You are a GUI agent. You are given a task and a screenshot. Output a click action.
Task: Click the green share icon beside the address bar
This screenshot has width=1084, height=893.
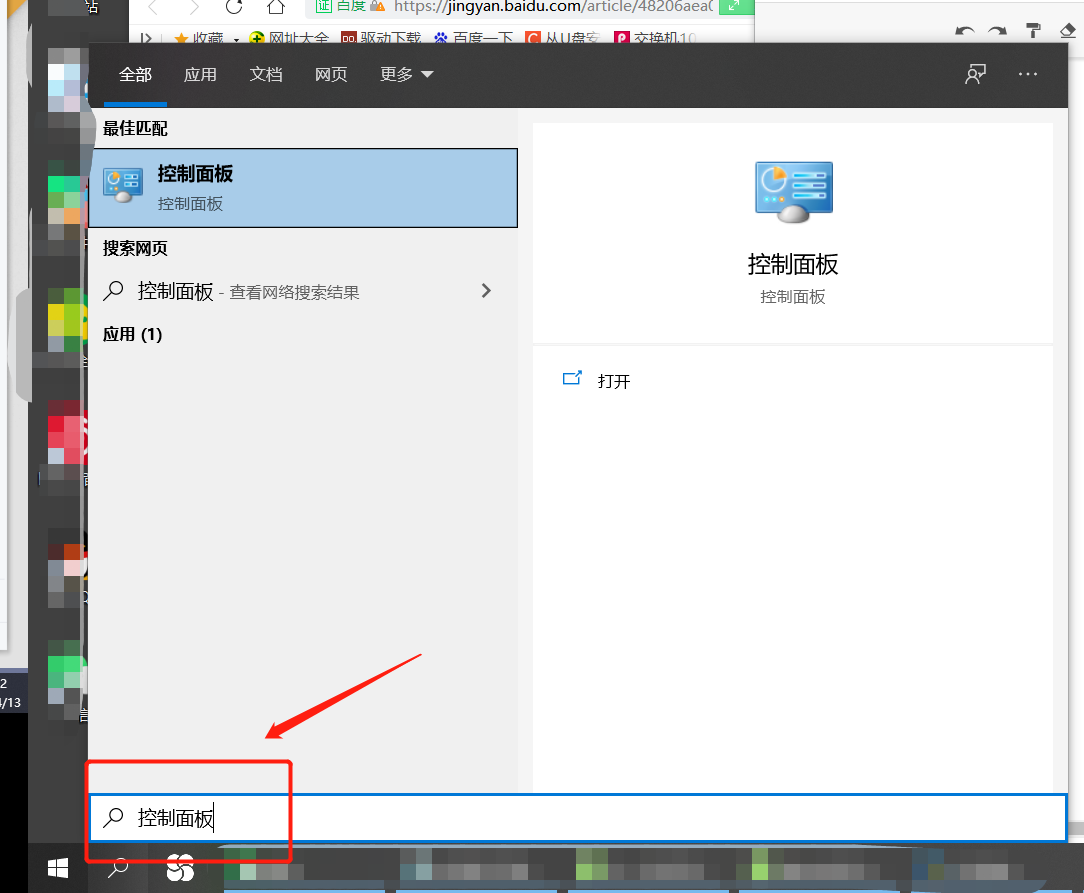click(735, 7)
